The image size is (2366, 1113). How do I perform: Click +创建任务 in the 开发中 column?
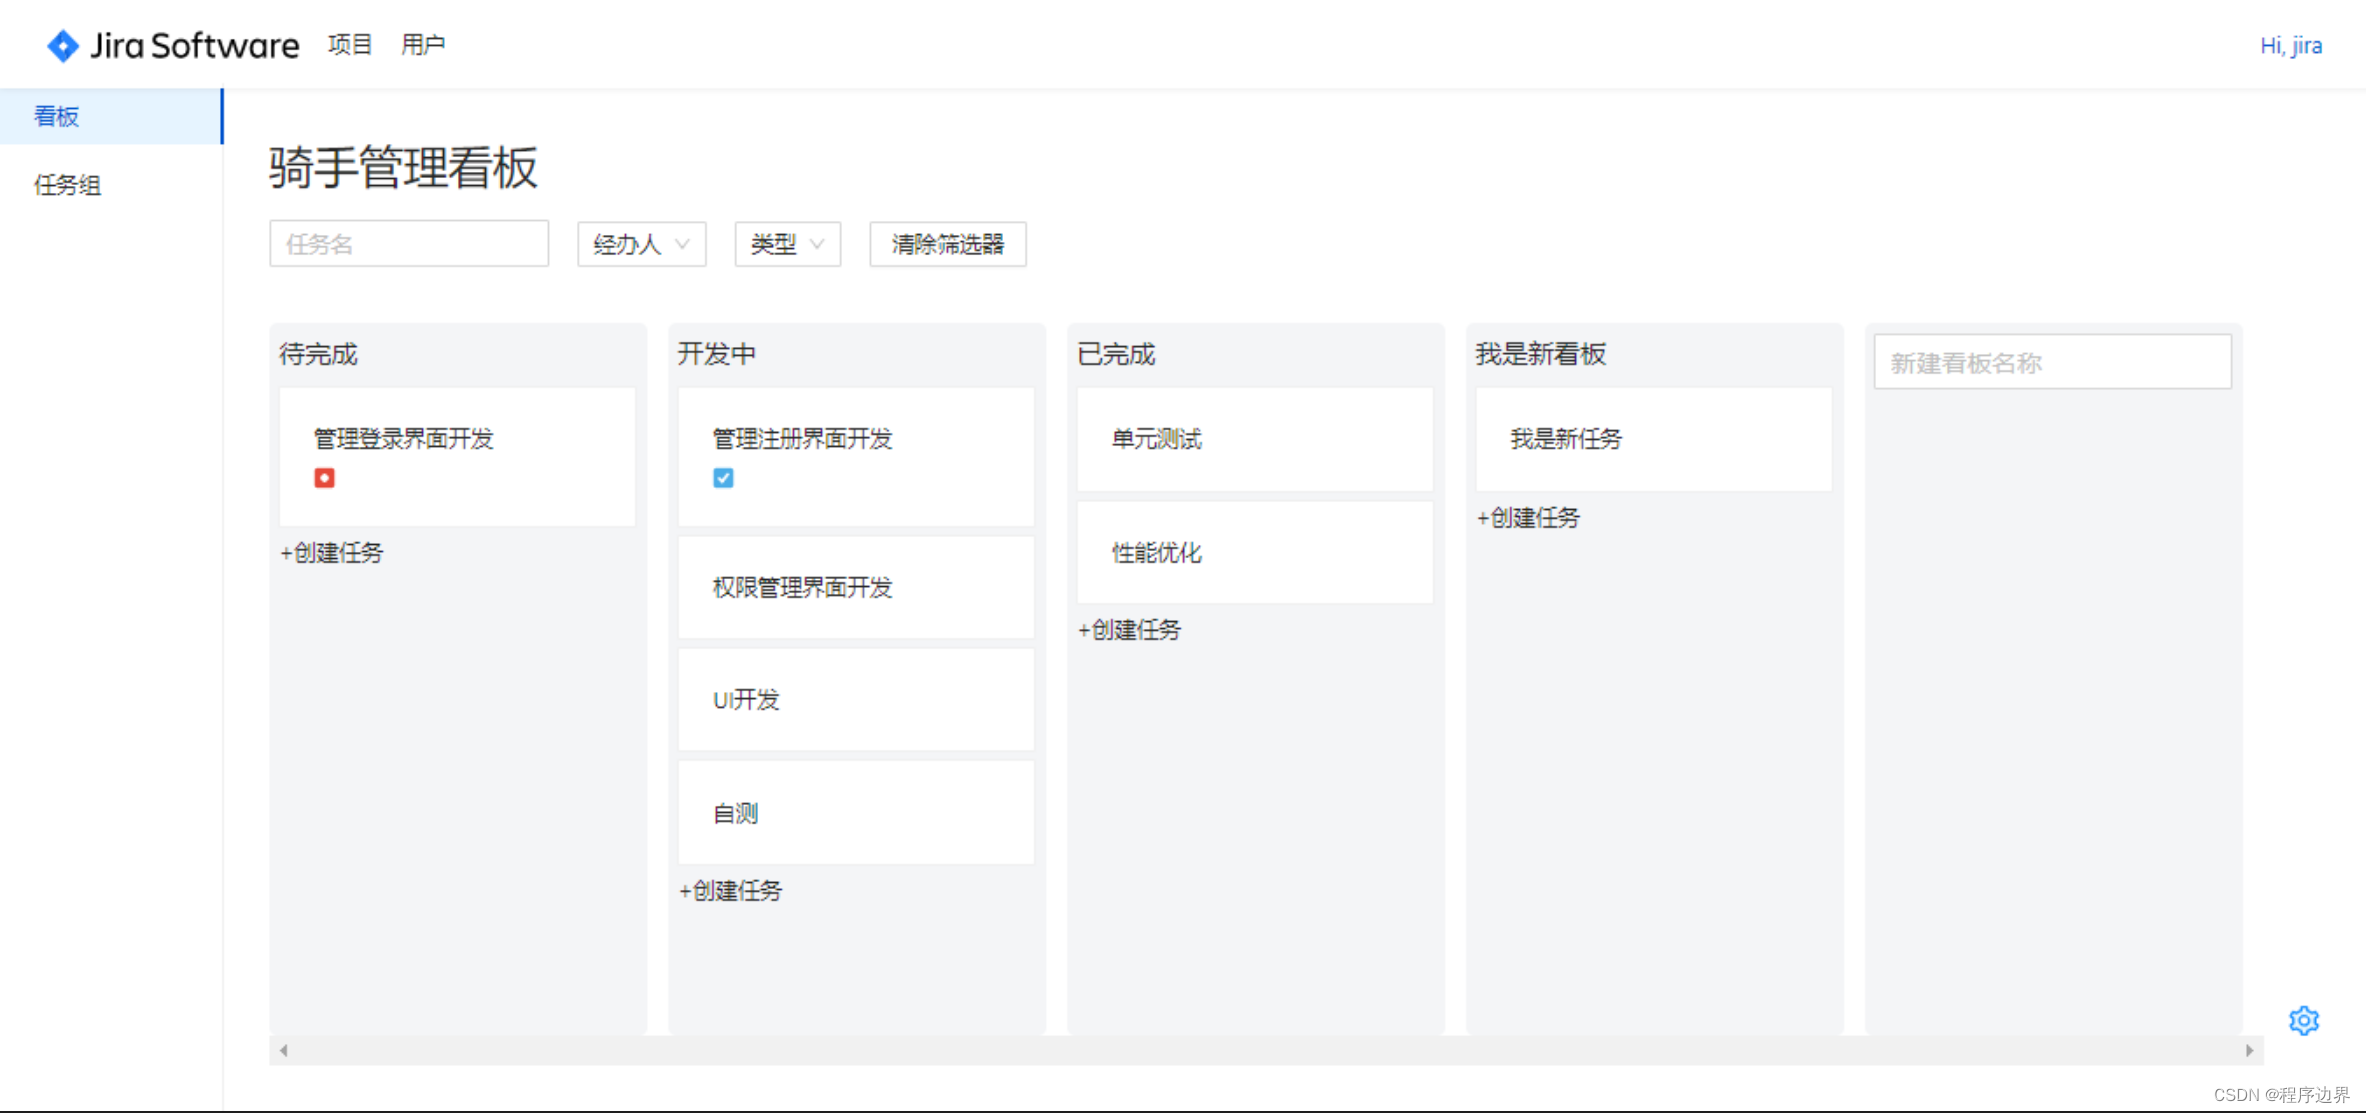731,891
